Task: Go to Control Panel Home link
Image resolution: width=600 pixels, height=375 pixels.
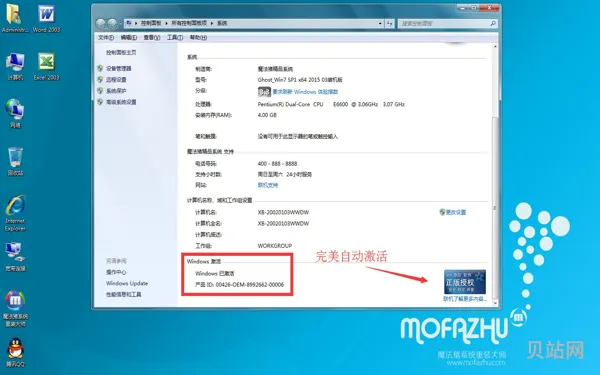Action: (x=121, y=52)
